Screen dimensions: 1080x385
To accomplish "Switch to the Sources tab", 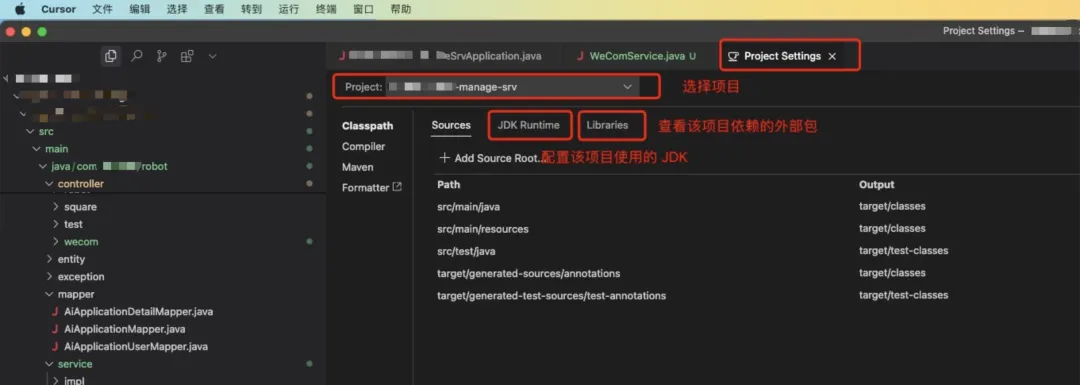I will click(x=451, y=125).
